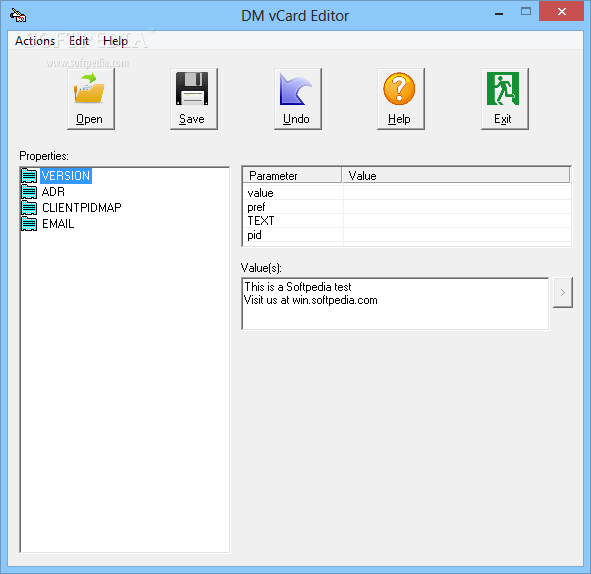The image size is (591, 574).
Task: Click the DM vCard Editor title bar icon
Action: pos(18,15)
